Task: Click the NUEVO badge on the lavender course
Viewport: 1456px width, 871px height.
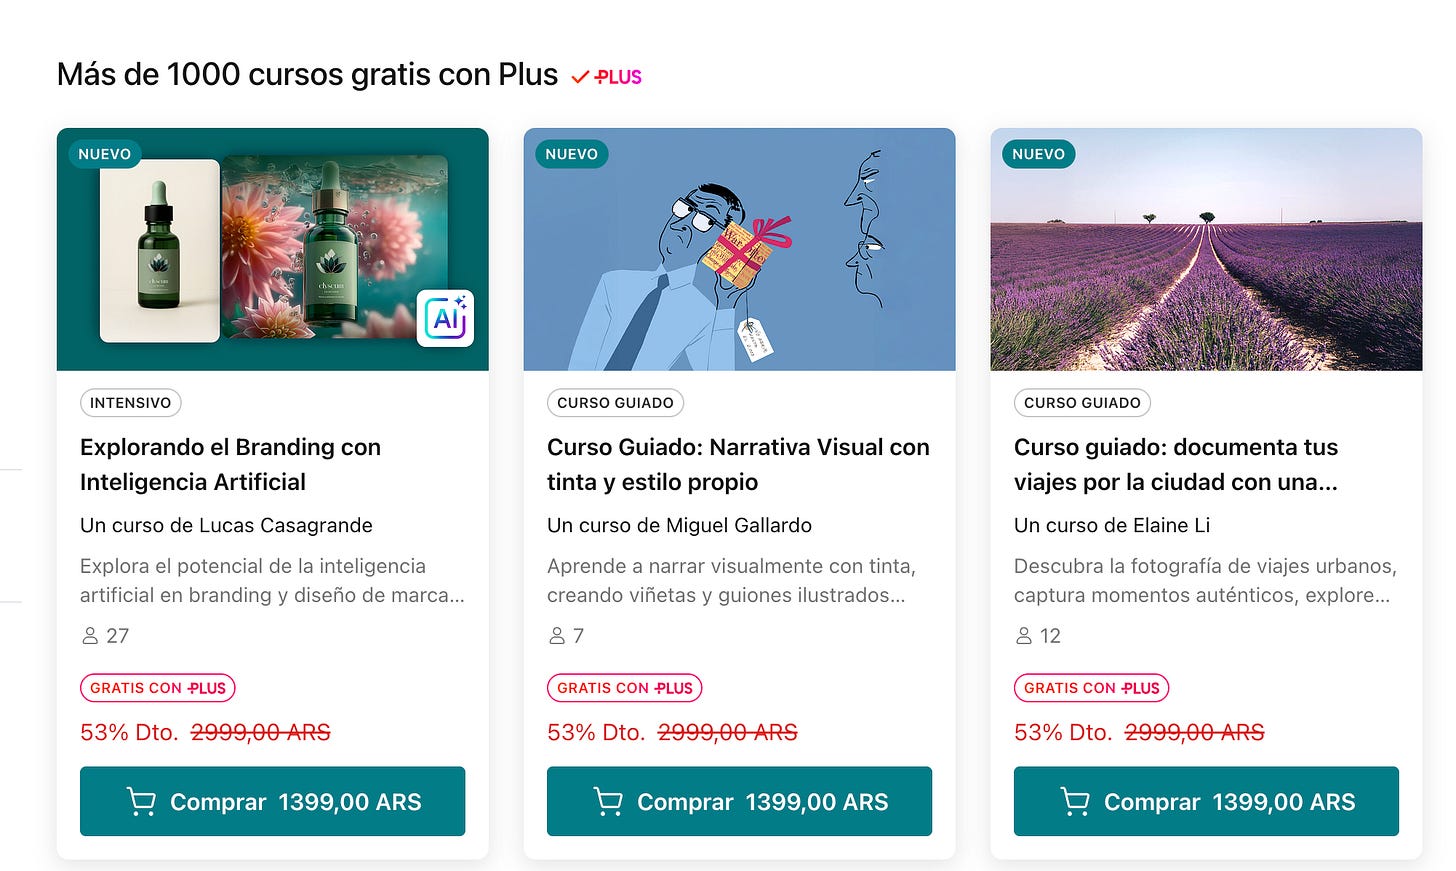Action: (x=1038, y=154)
